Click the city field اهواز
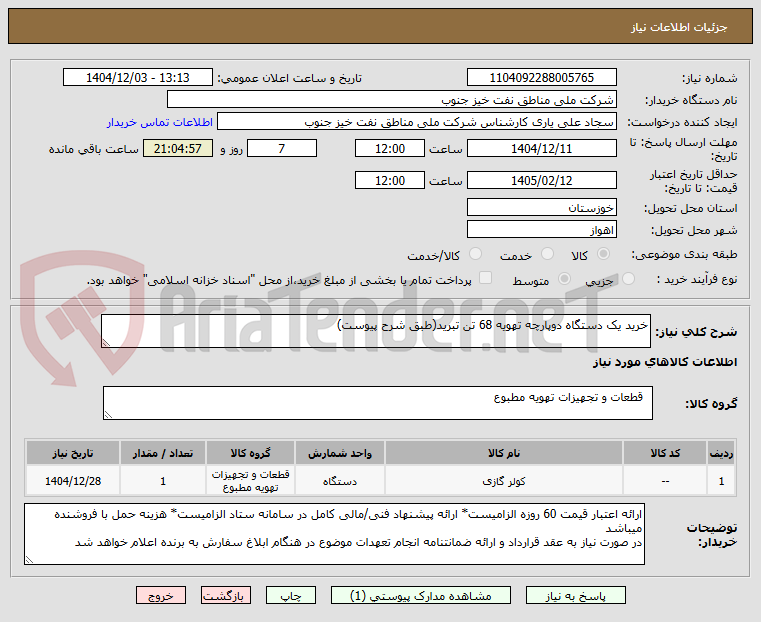This screenshot has height=622, width=761. (542, 229)
